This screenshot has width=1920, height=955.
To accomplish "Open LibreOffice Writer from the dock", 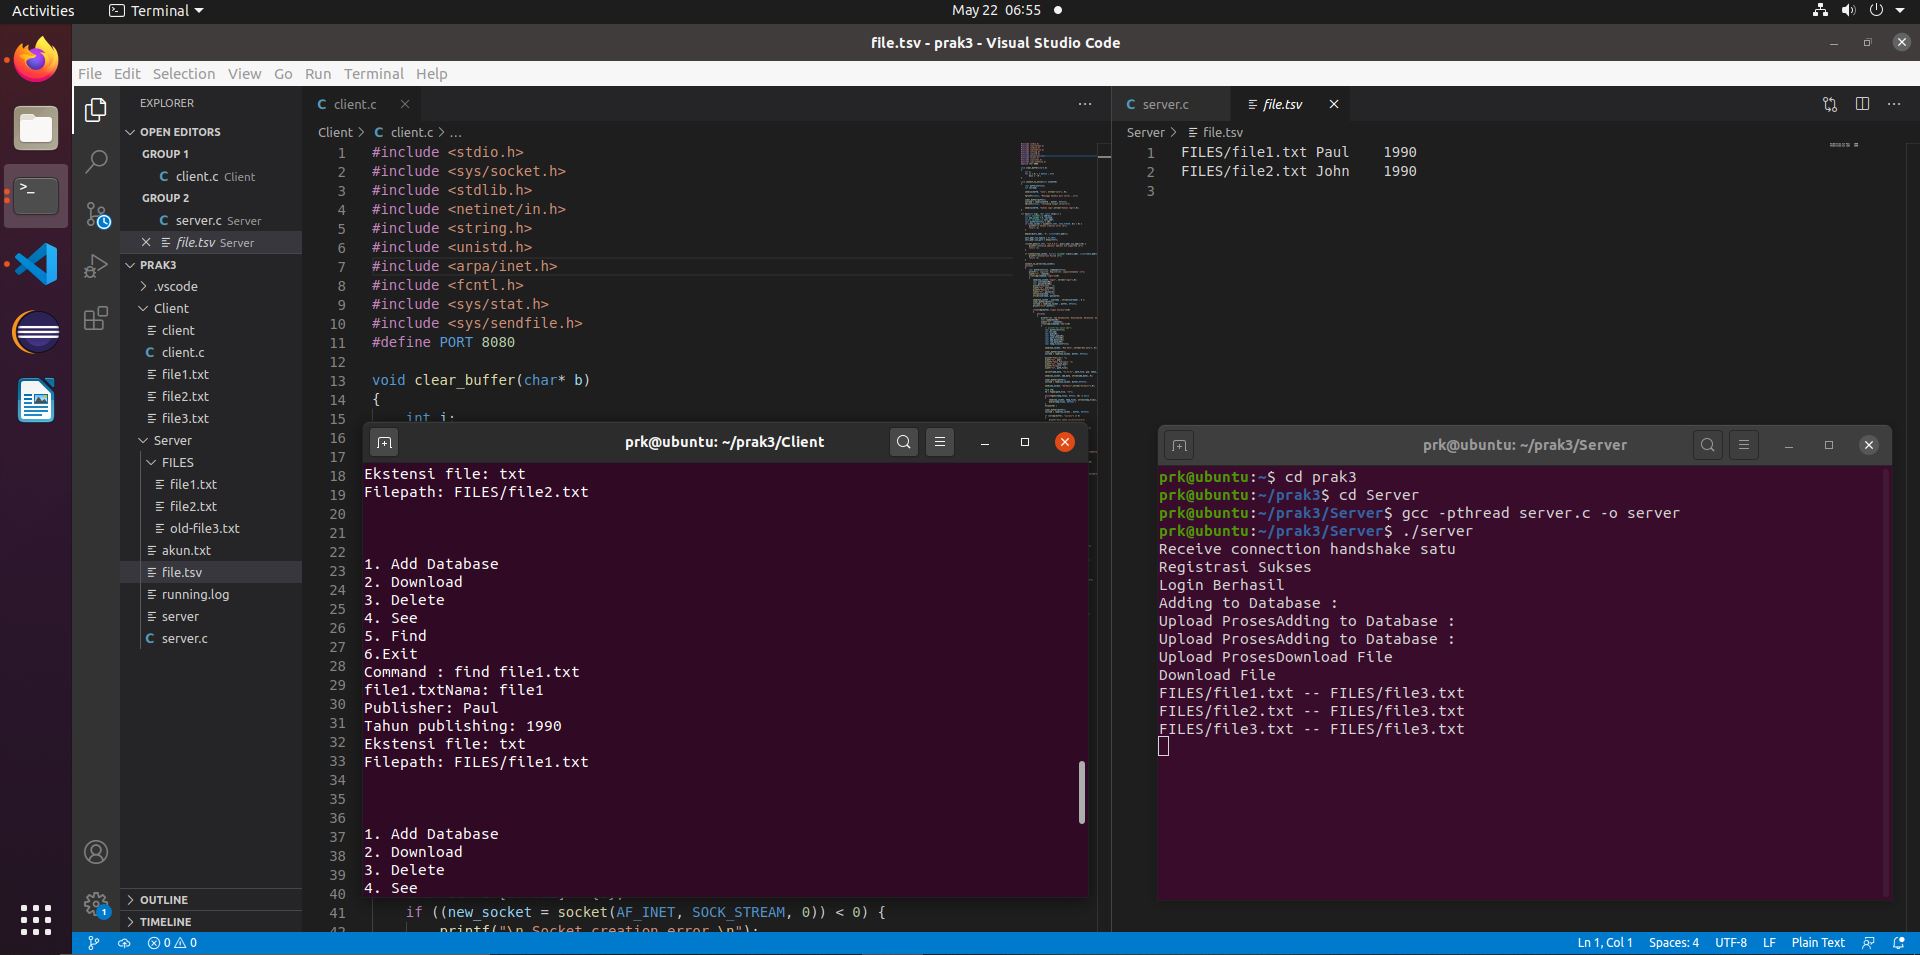I will [36, 400].
